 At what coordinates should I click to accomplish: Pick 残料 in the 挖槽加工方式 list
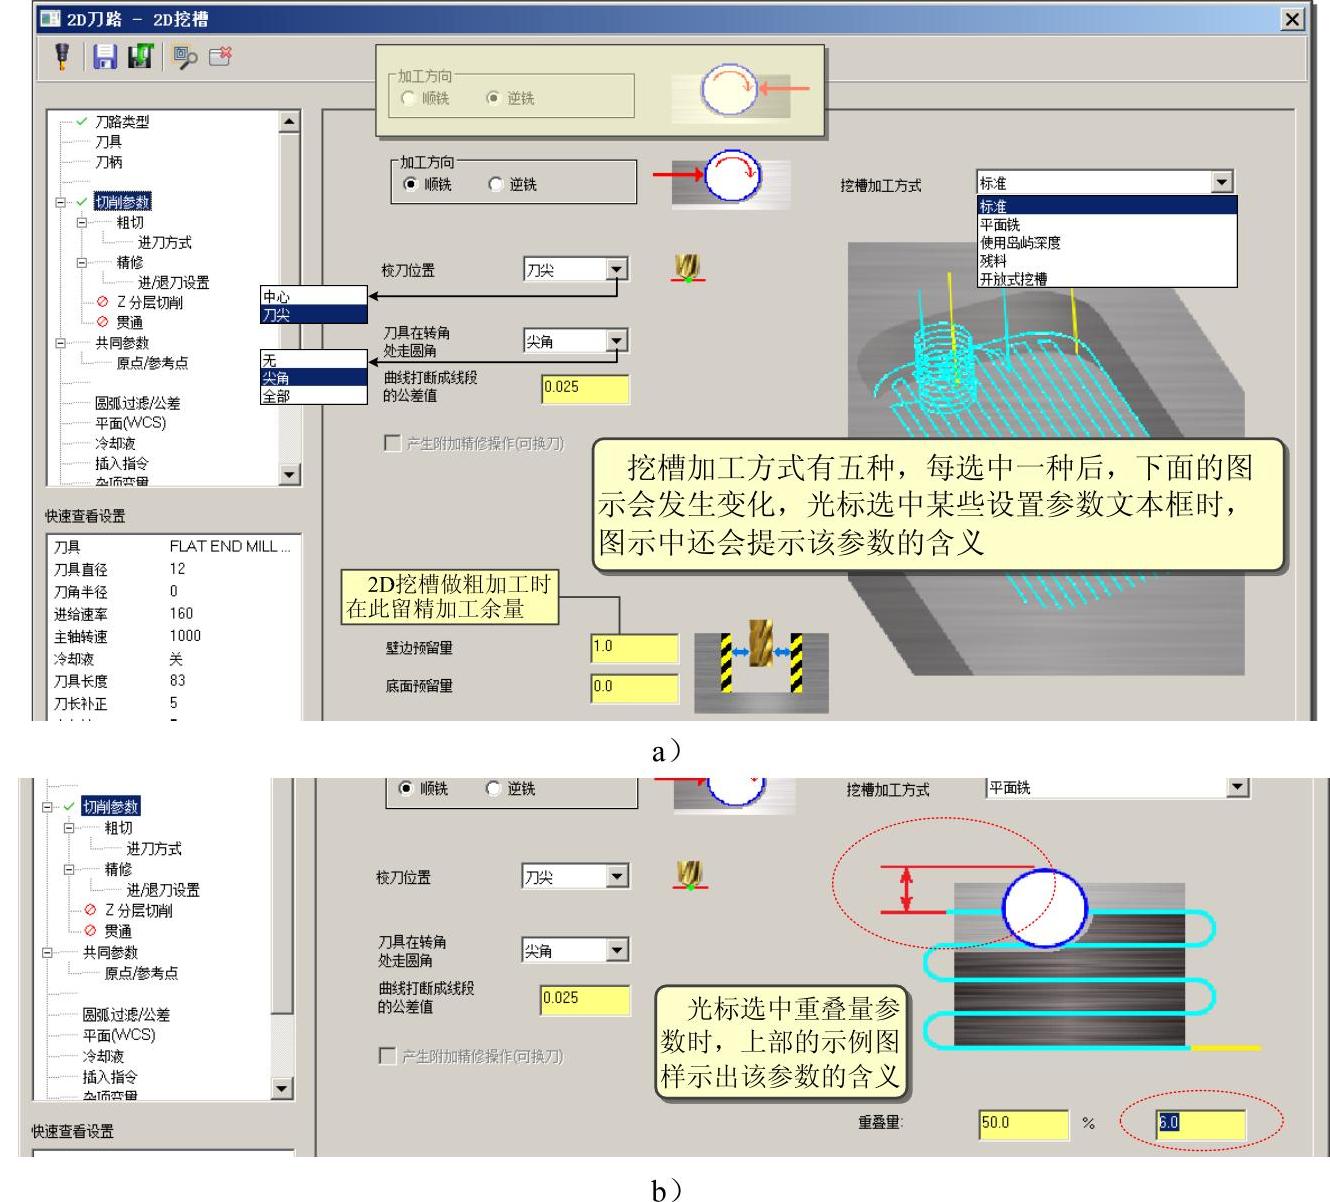click(x=993, y=261)
